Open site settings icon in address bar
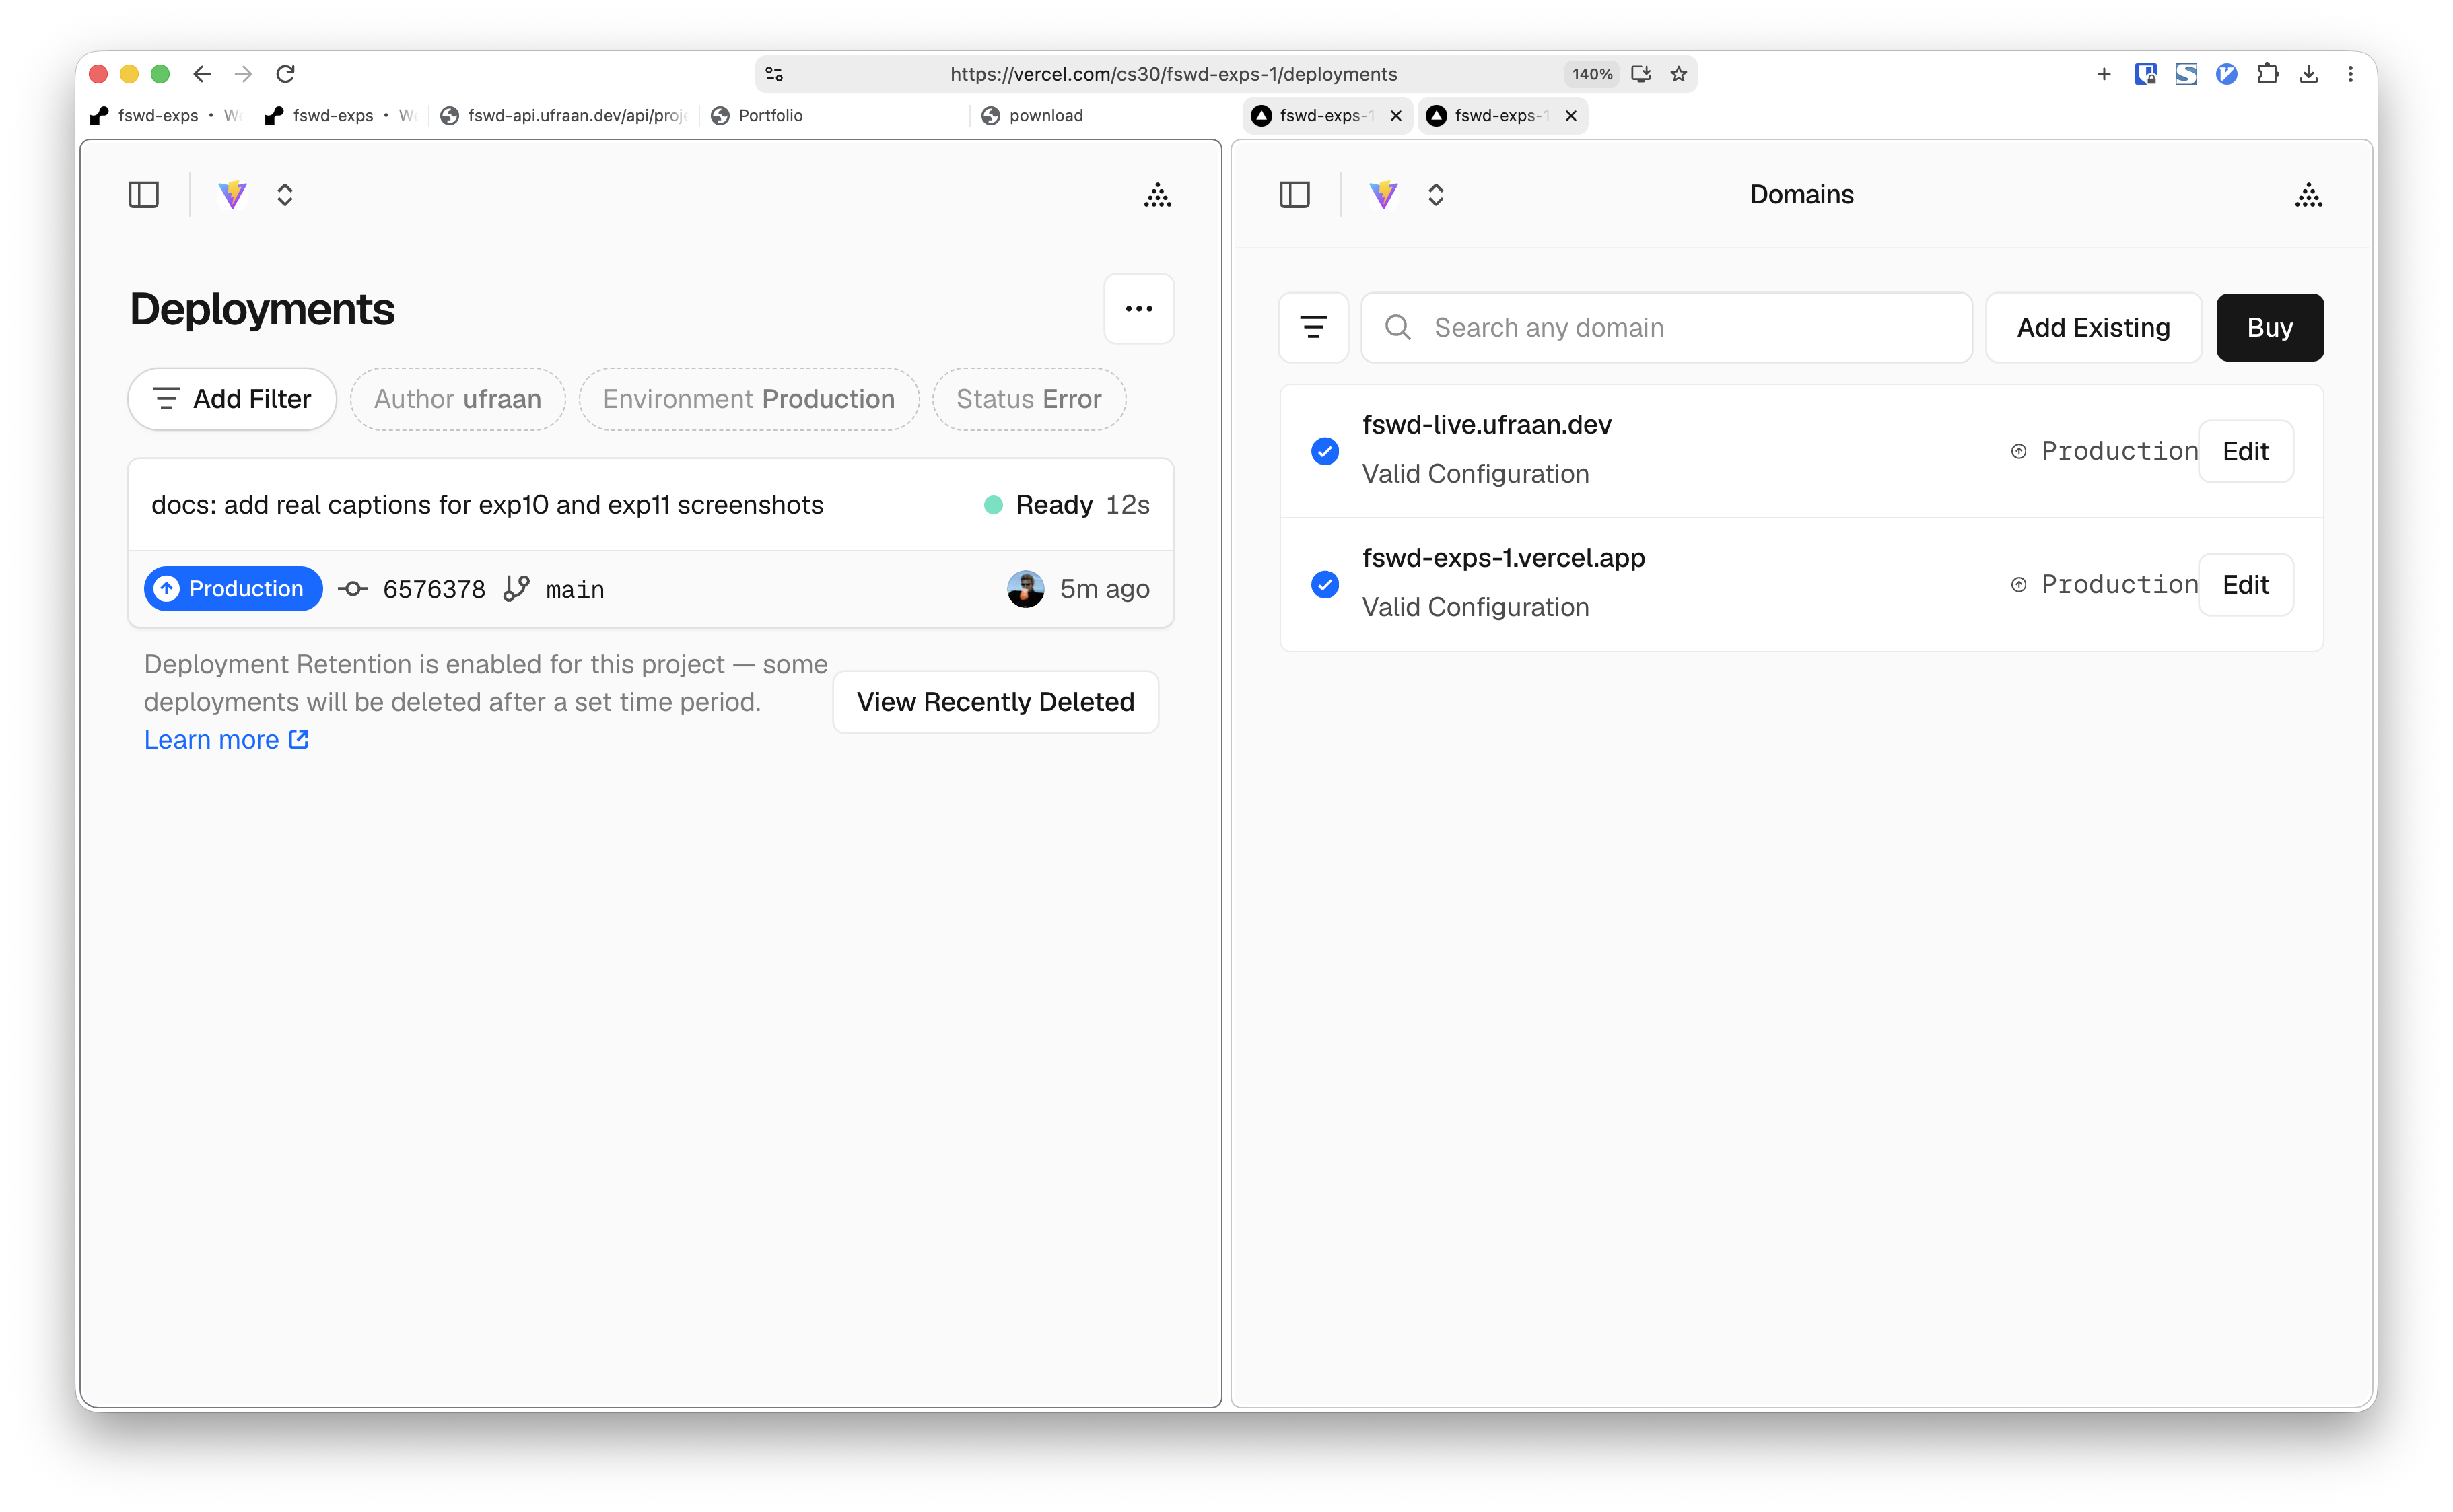This screenshot has height=1512, width=2453. tap(774, 74)
